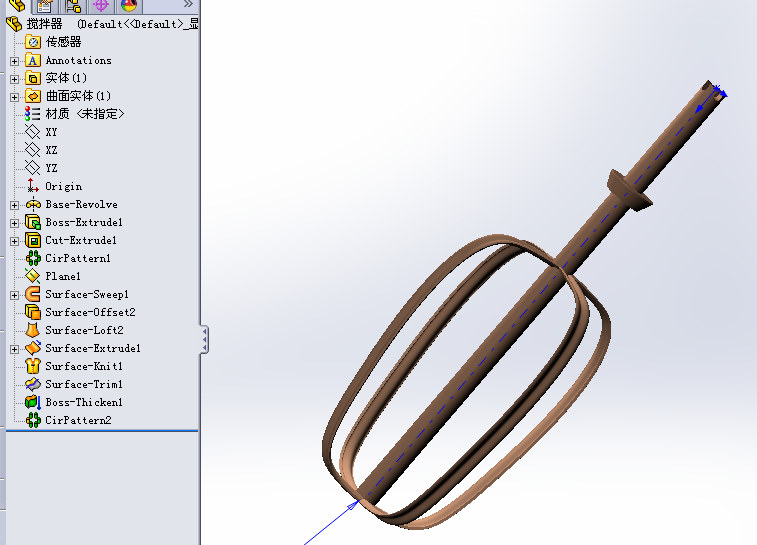Viewport: 757px width, 545px height.
Task: Expand the Surface-Sweep1 feature
Action: click(14, 295)
